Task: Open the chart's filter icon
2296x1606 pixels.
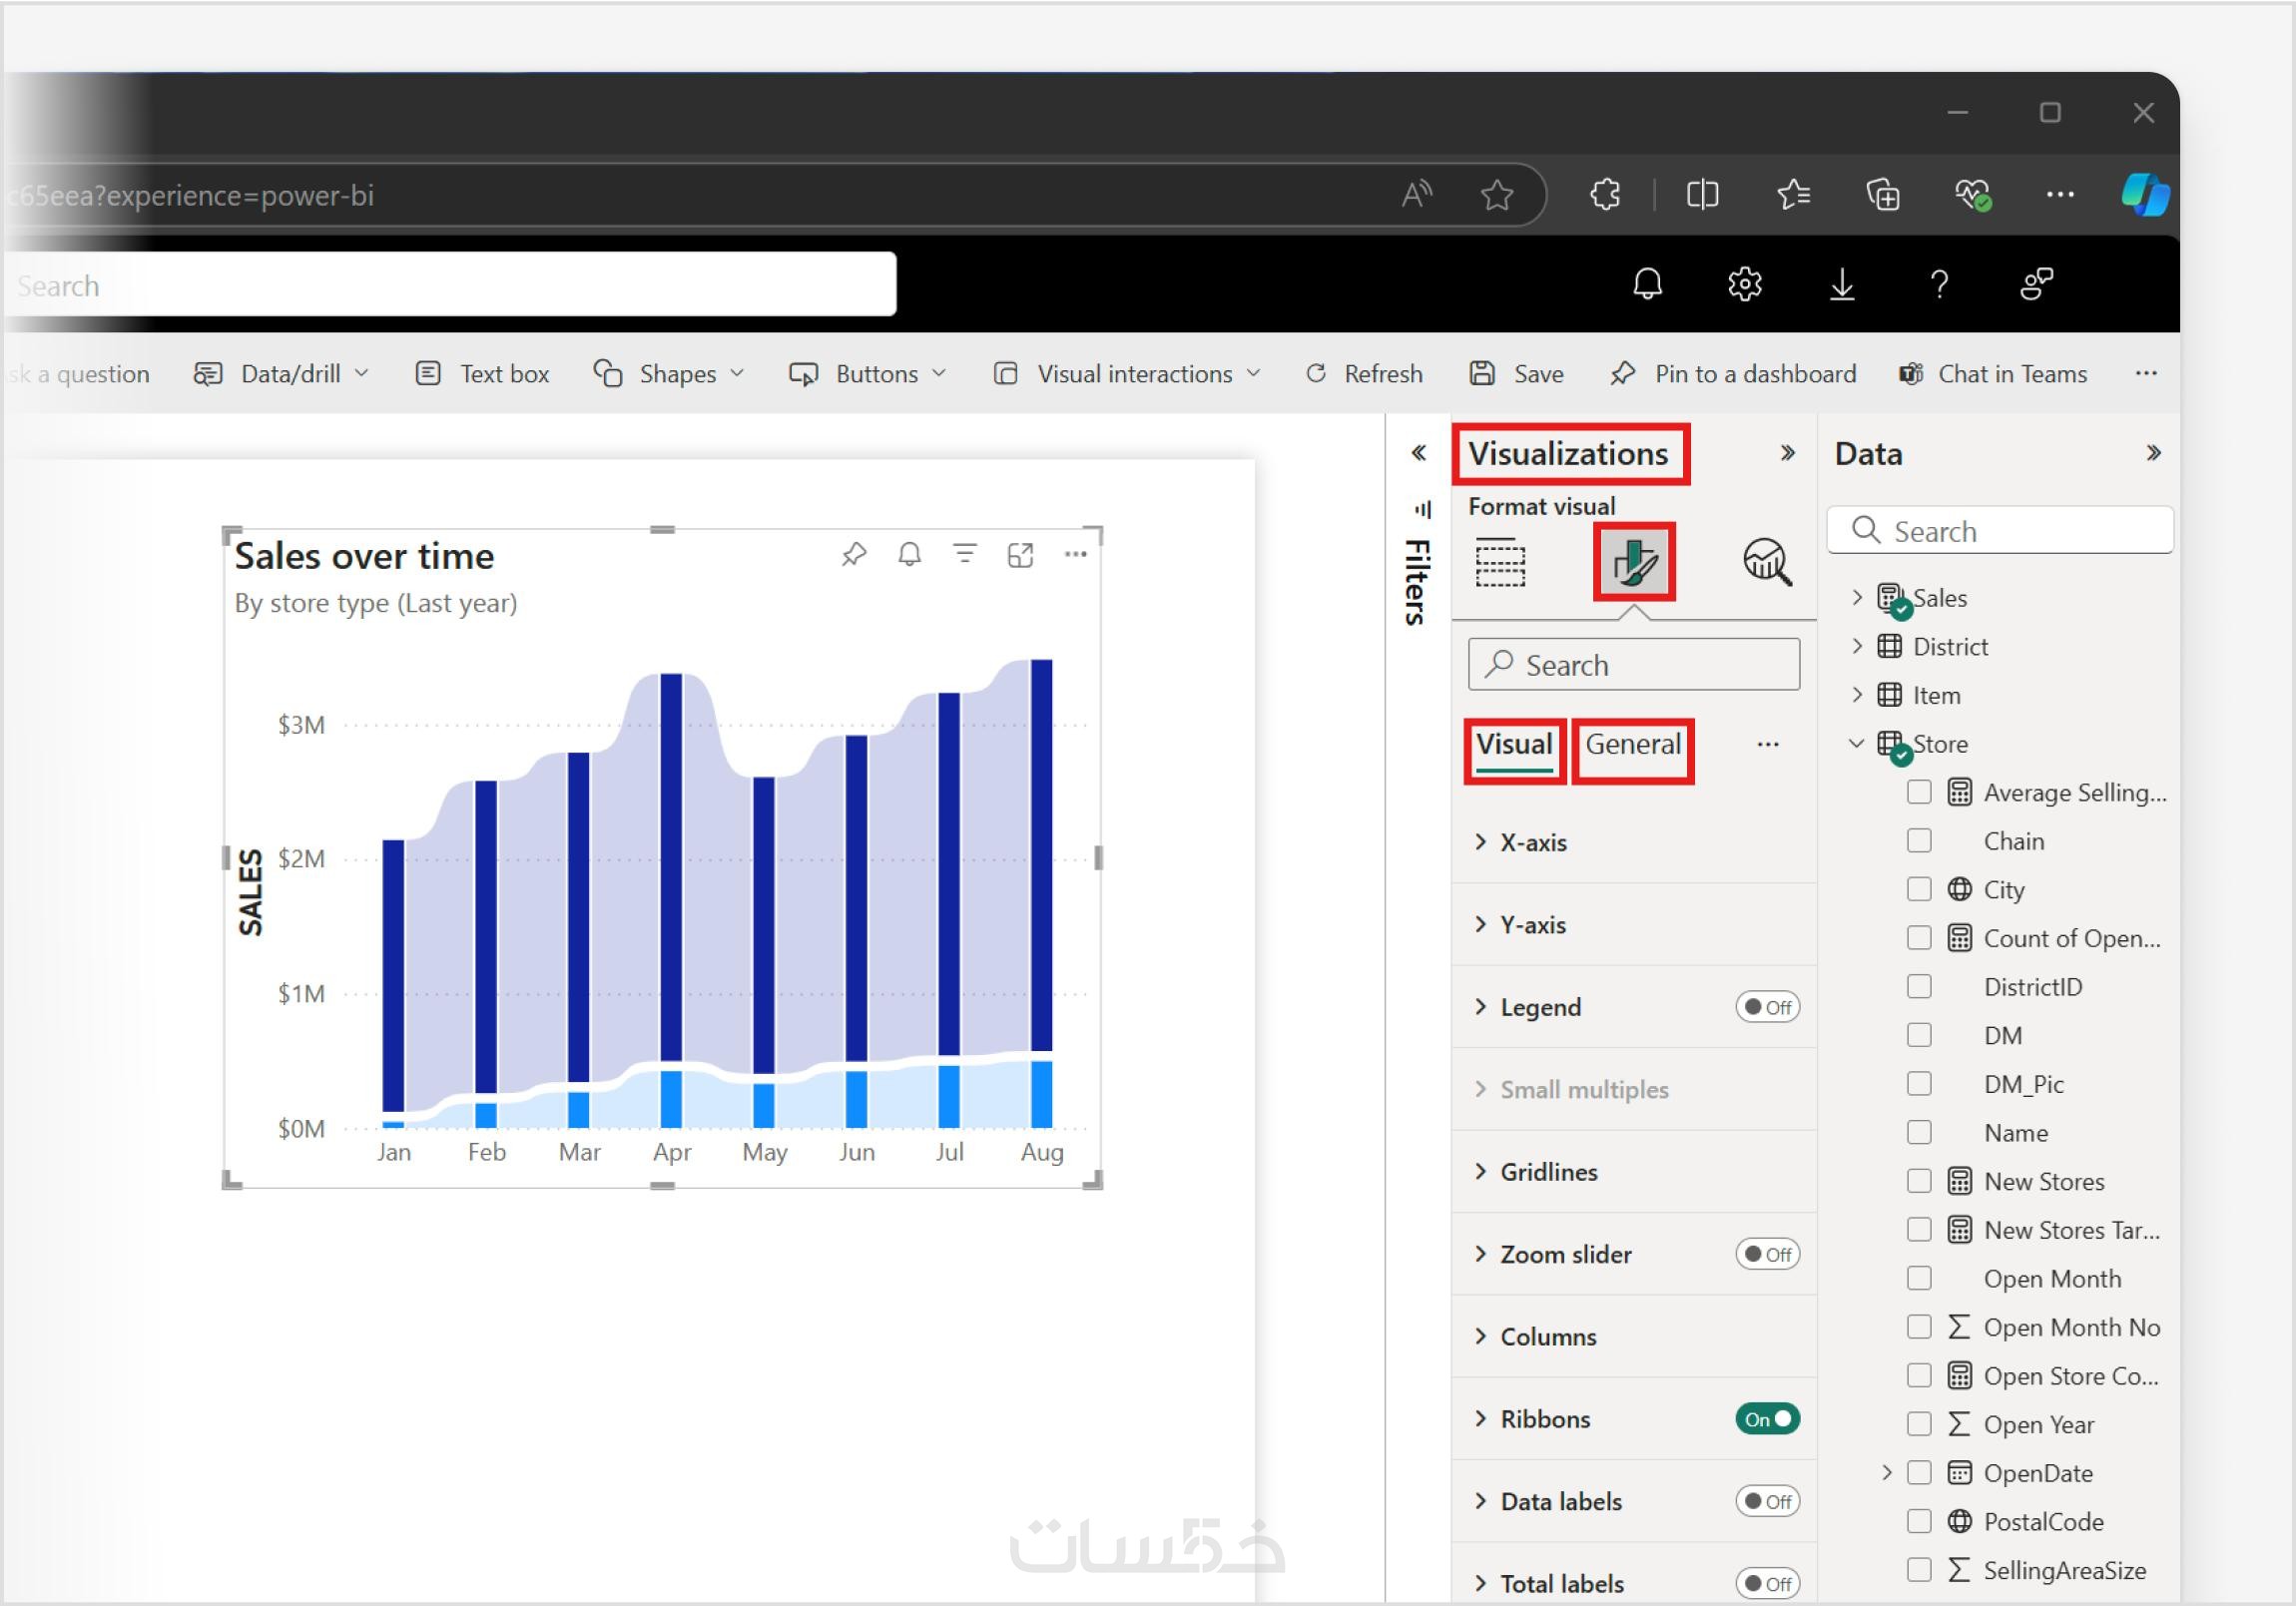Action: 964,554
